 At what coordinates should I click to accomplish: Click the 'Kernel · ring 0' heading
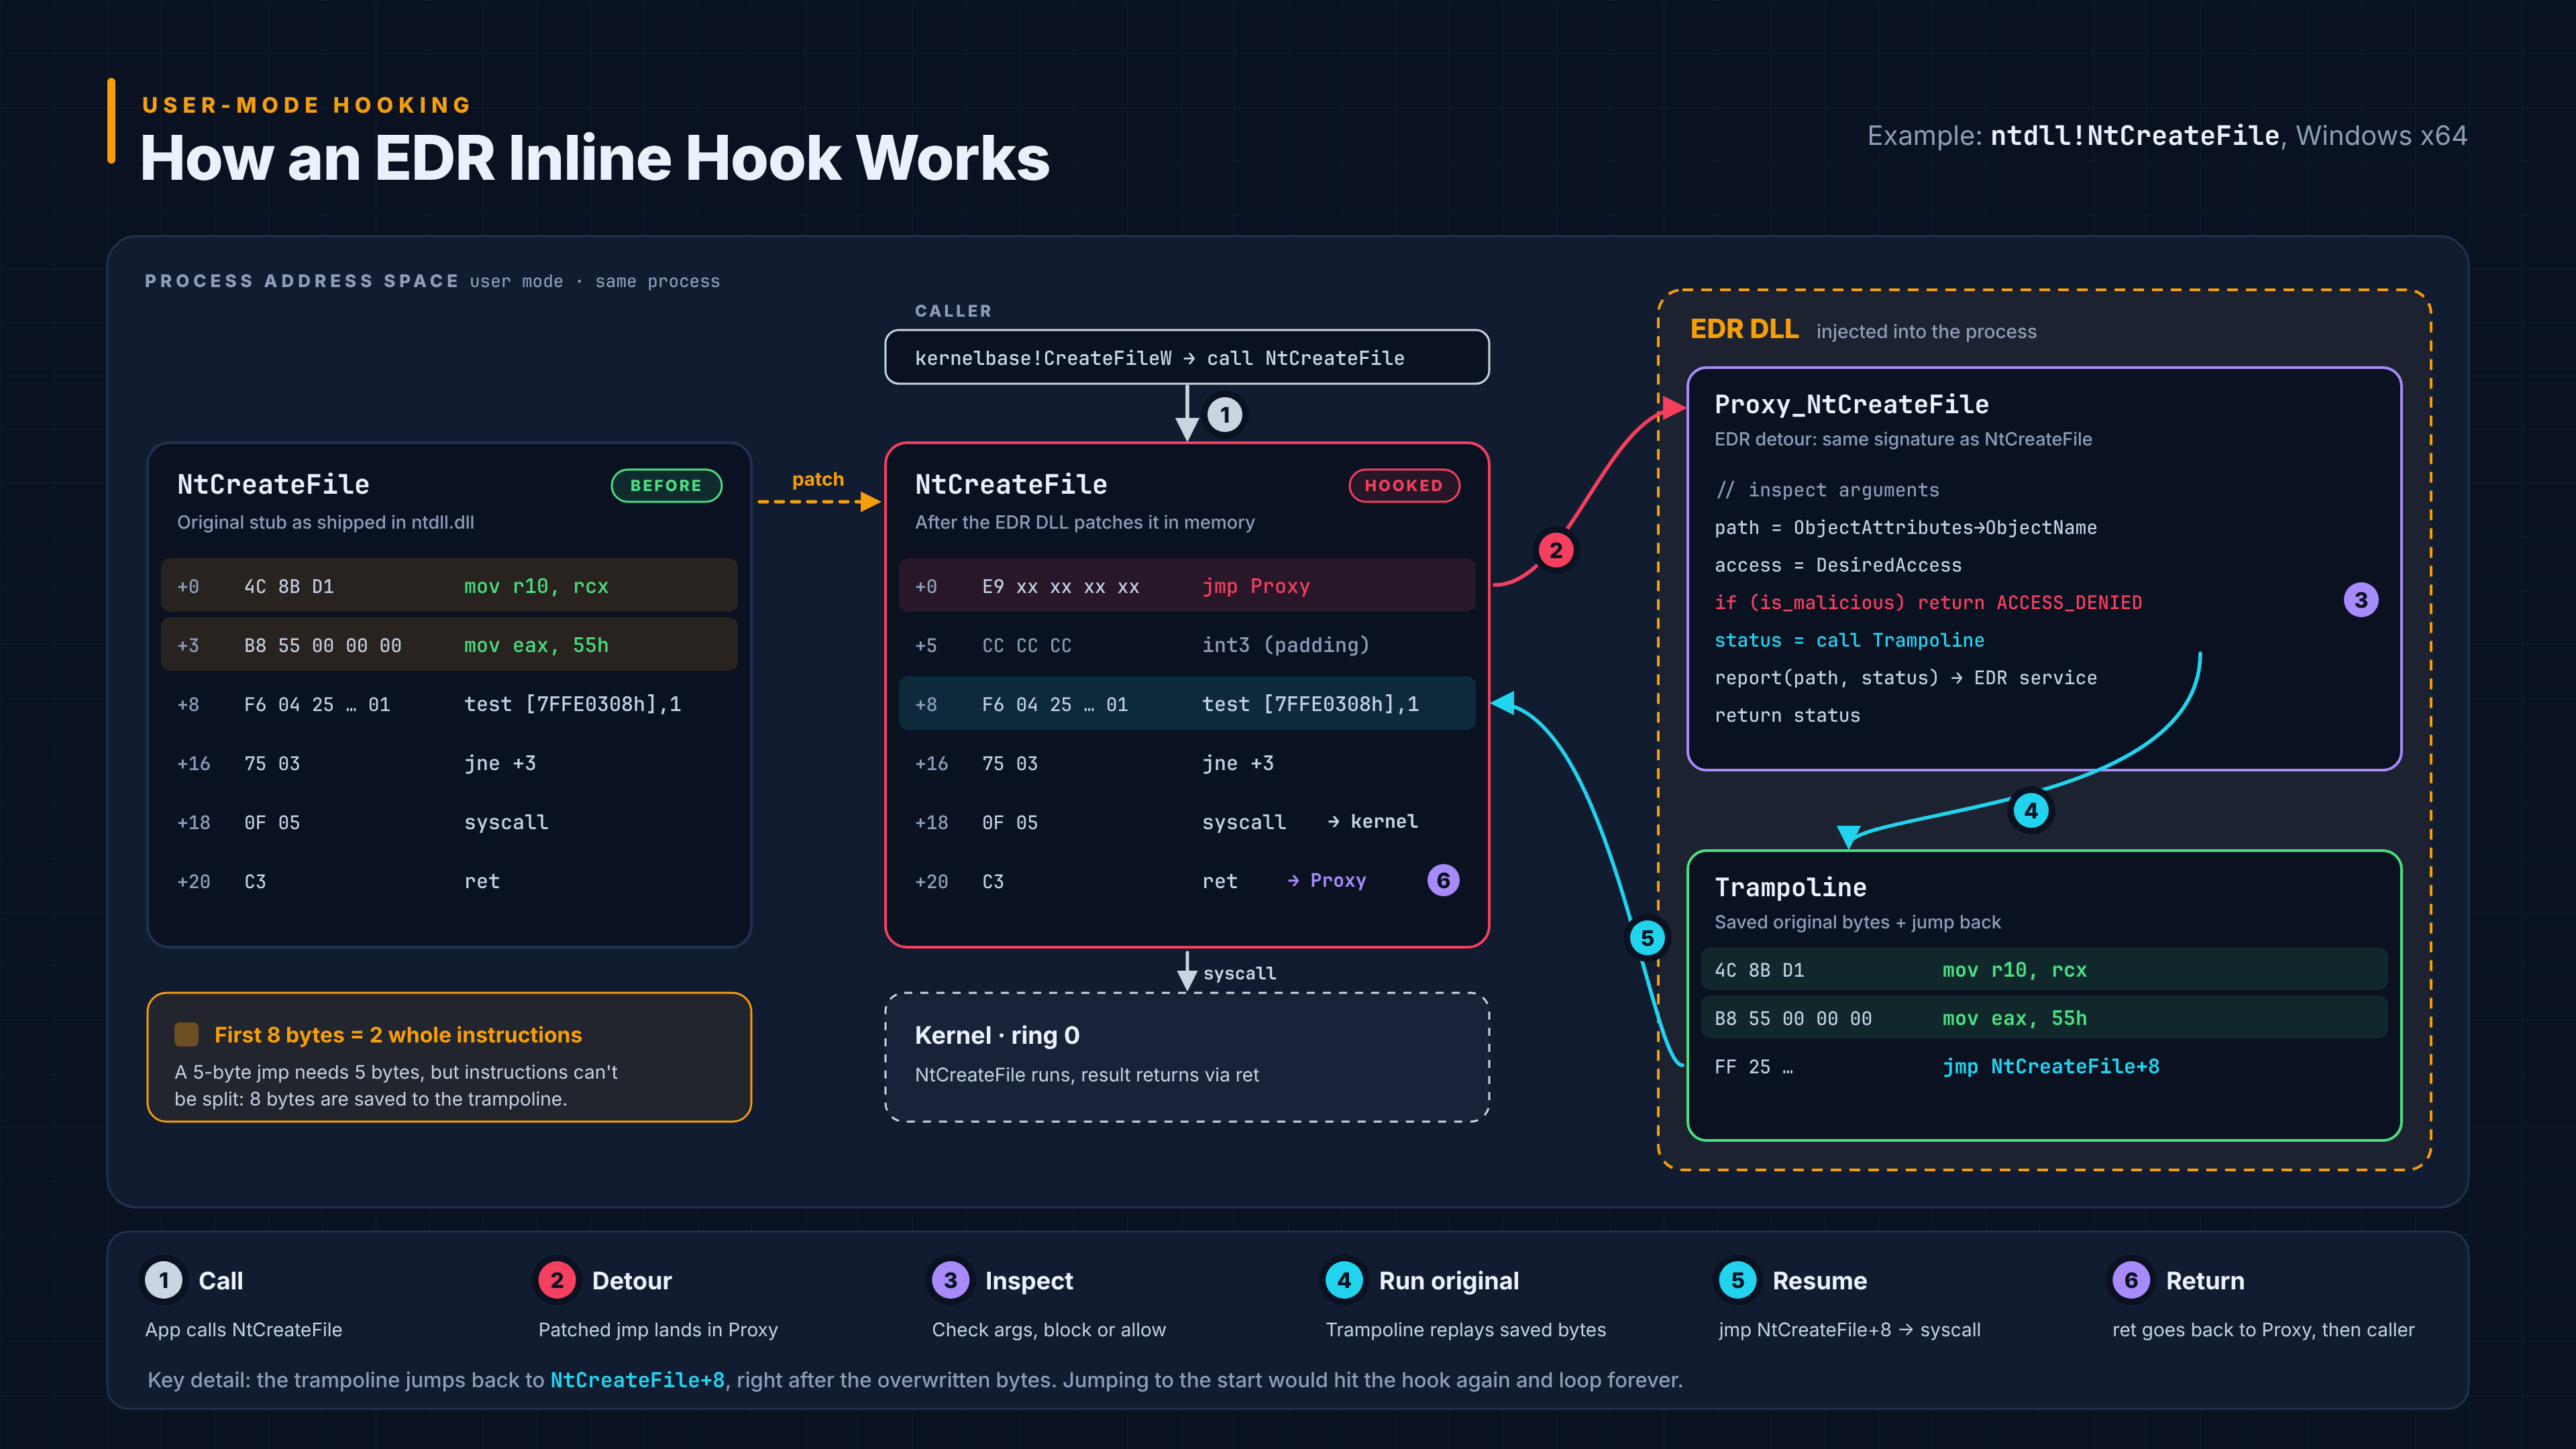pyautogui.click(x=997, y=1035)
